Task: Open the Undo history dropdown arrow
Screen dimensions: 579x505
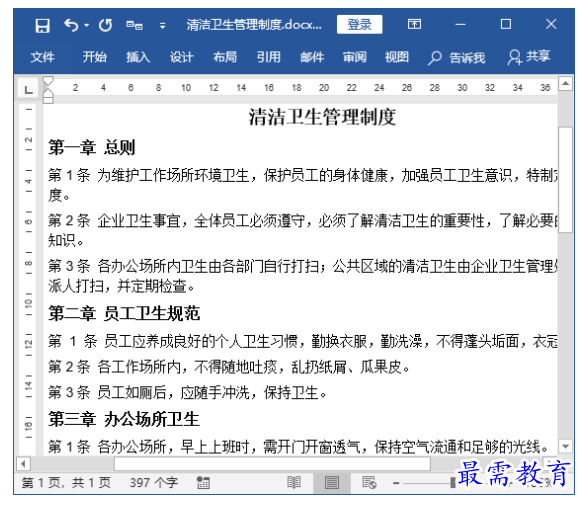Action: coord(86,25)
